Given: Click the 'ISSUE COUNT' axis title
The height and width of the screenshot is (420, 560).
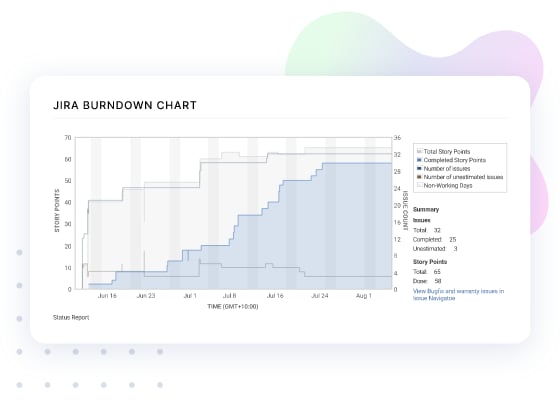Looking at the screenshot, I should (405, 211).
